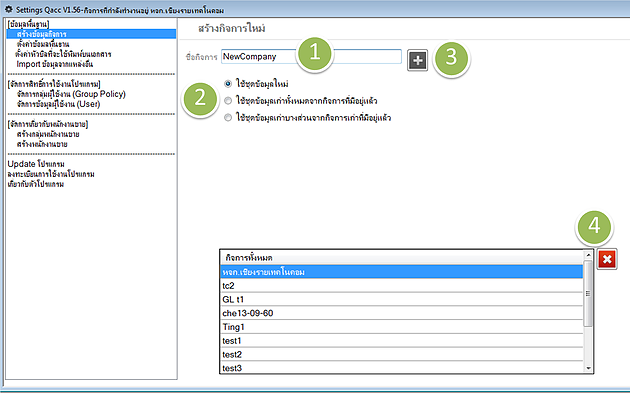Open Import ข้อมูลจากแหล่งอื่น menu entry

(x=55, y=64)
